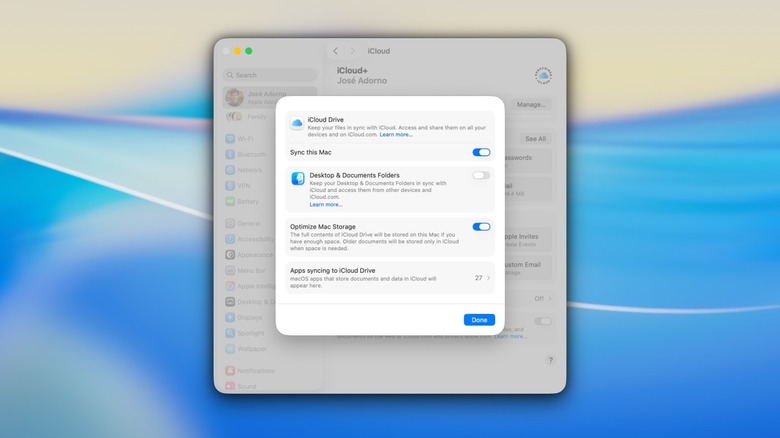Open Desktop & Dock settings in the sidebar

(250, 302)
